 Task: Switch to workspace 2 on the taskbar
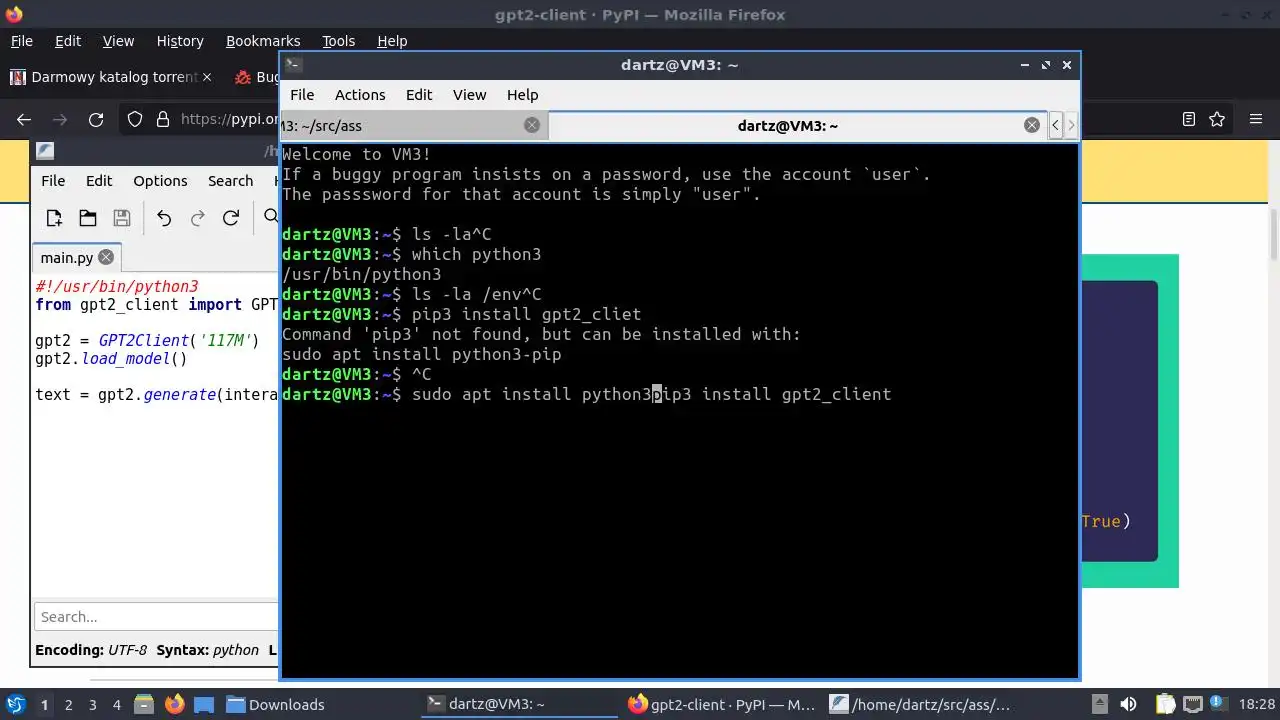pyautogui.click(x=68, y=705)
